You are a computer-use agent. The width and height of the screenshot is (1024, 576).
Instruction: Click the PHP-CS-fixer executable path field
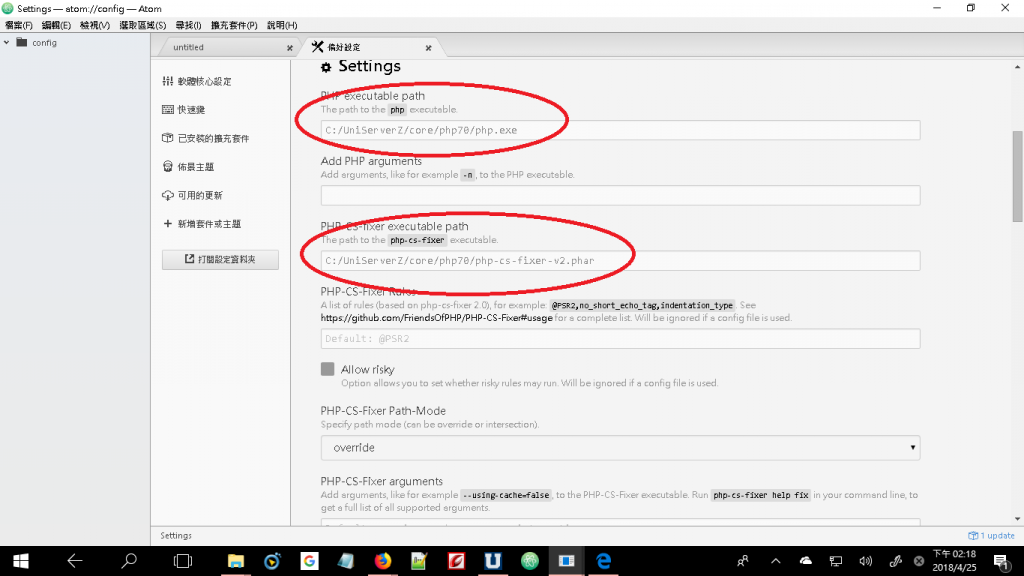(620, 261)
